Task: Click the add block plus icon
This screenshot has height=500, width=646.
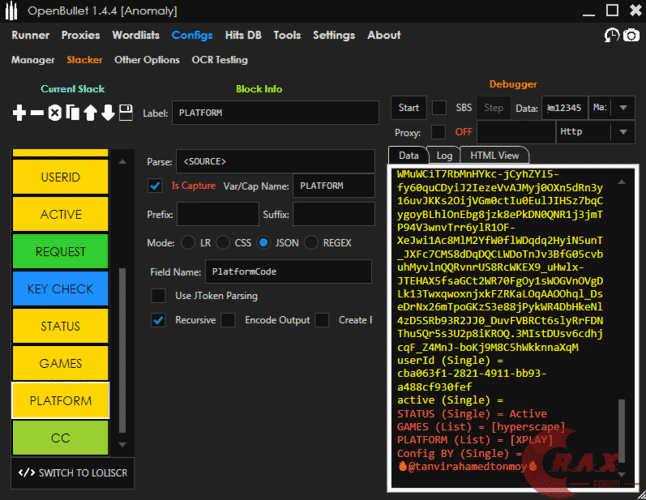Action: pyautogui.click(x=19, y=113)
